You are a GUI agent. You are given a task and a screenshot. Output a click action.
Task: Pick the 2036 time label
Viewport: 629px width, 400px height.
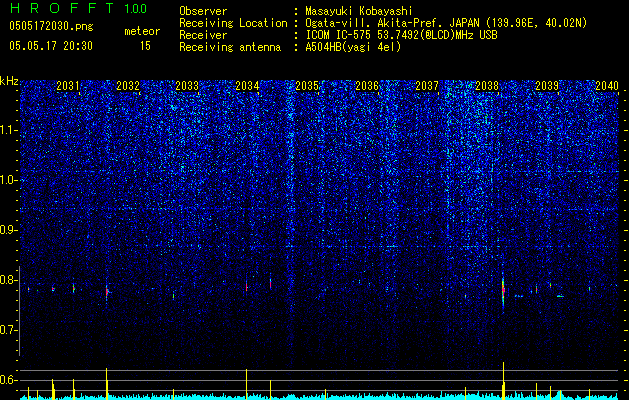point(367,85)
